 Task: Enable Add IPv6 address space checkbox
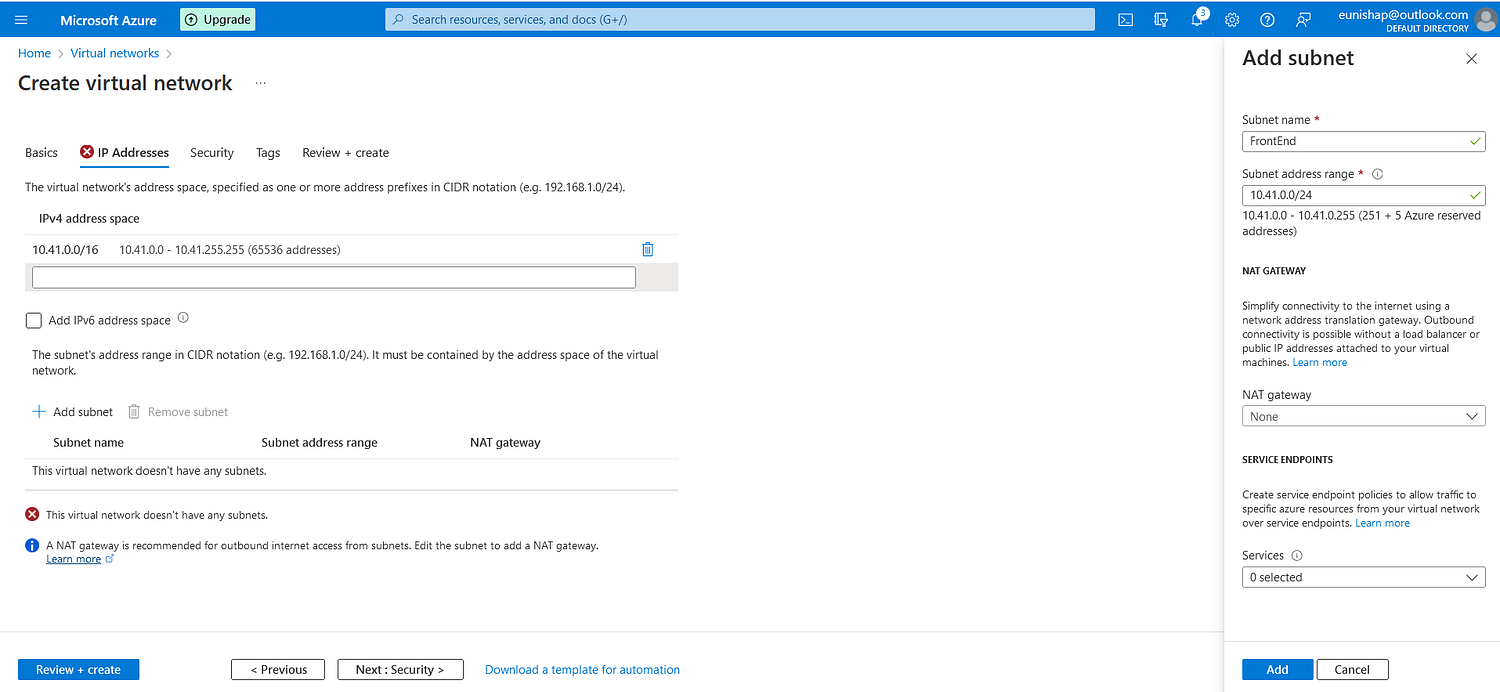tap(34, 320)
